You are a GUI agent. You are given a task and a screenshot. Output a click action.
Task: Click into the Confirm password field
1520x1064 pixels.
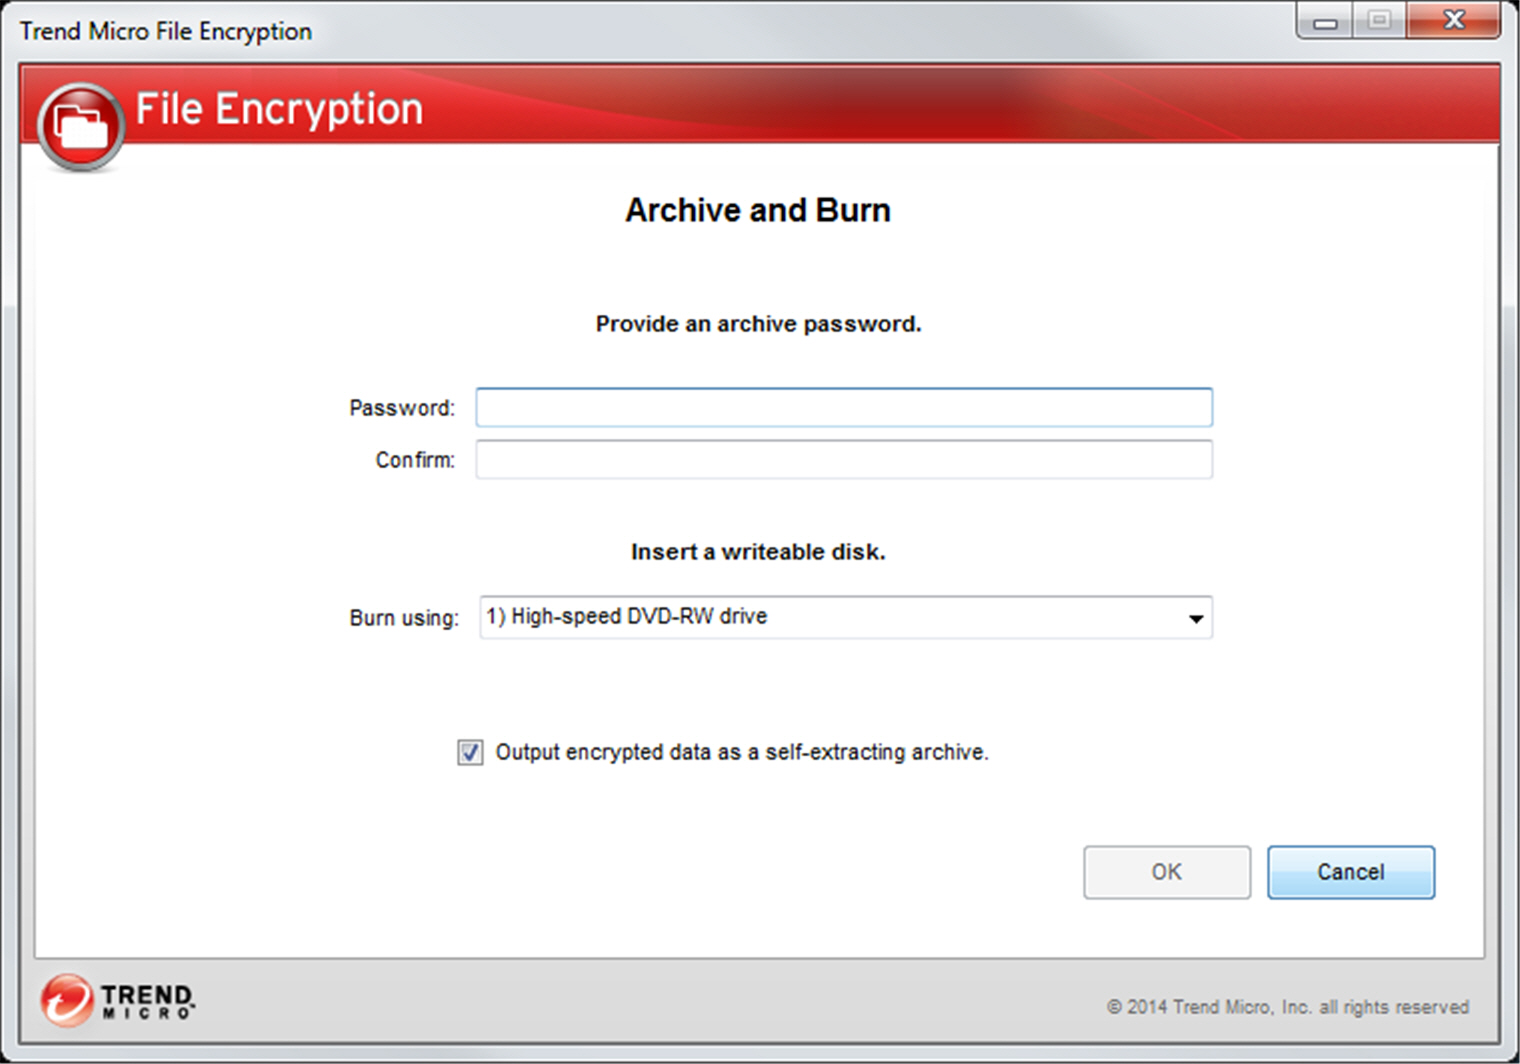(844, 460)
